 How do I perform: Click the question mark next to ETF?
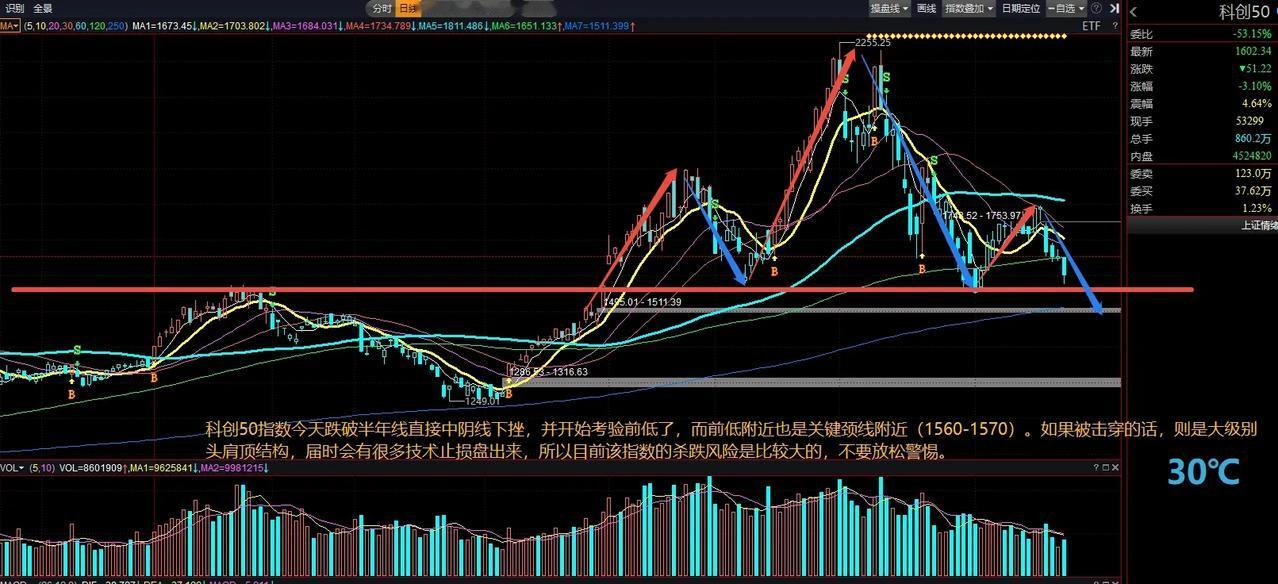click(1114, 26)
